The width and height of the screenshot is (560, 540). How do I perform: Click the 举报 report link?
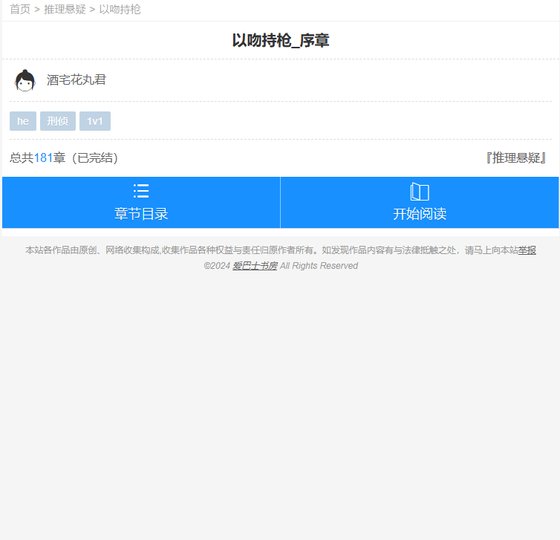tap(527, 250)
